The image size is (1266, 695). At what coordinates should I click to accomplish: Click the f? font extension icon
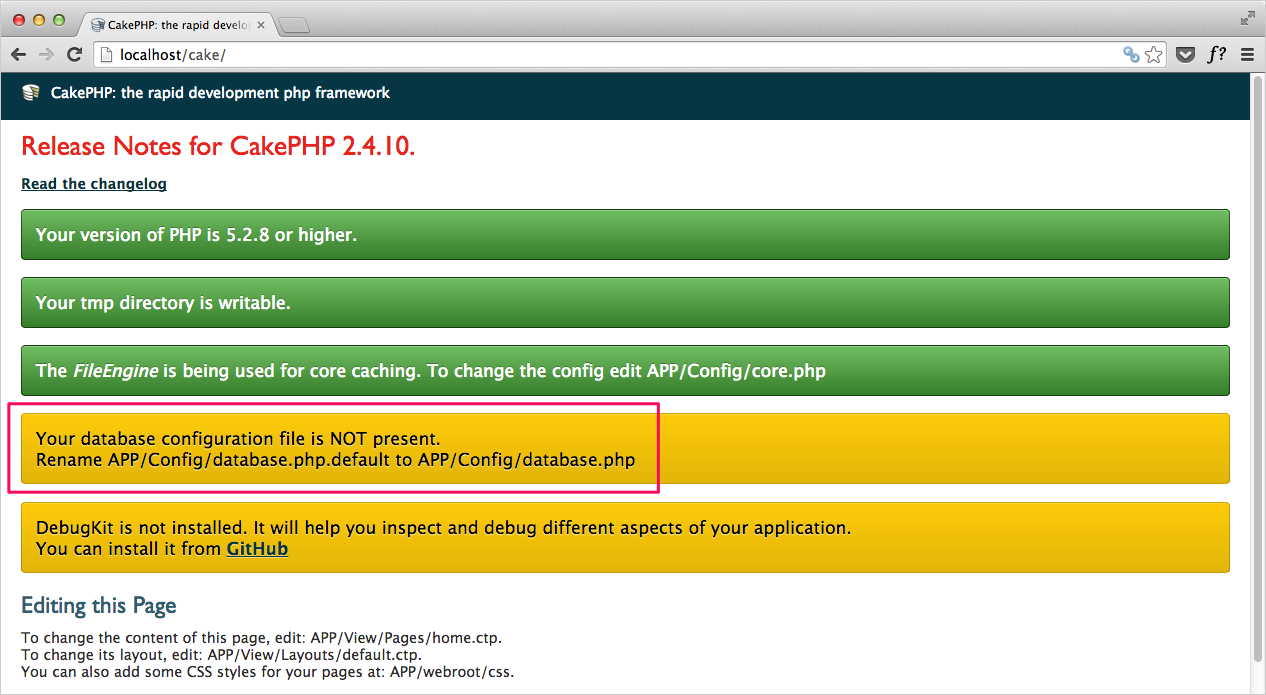(1216, 55)
